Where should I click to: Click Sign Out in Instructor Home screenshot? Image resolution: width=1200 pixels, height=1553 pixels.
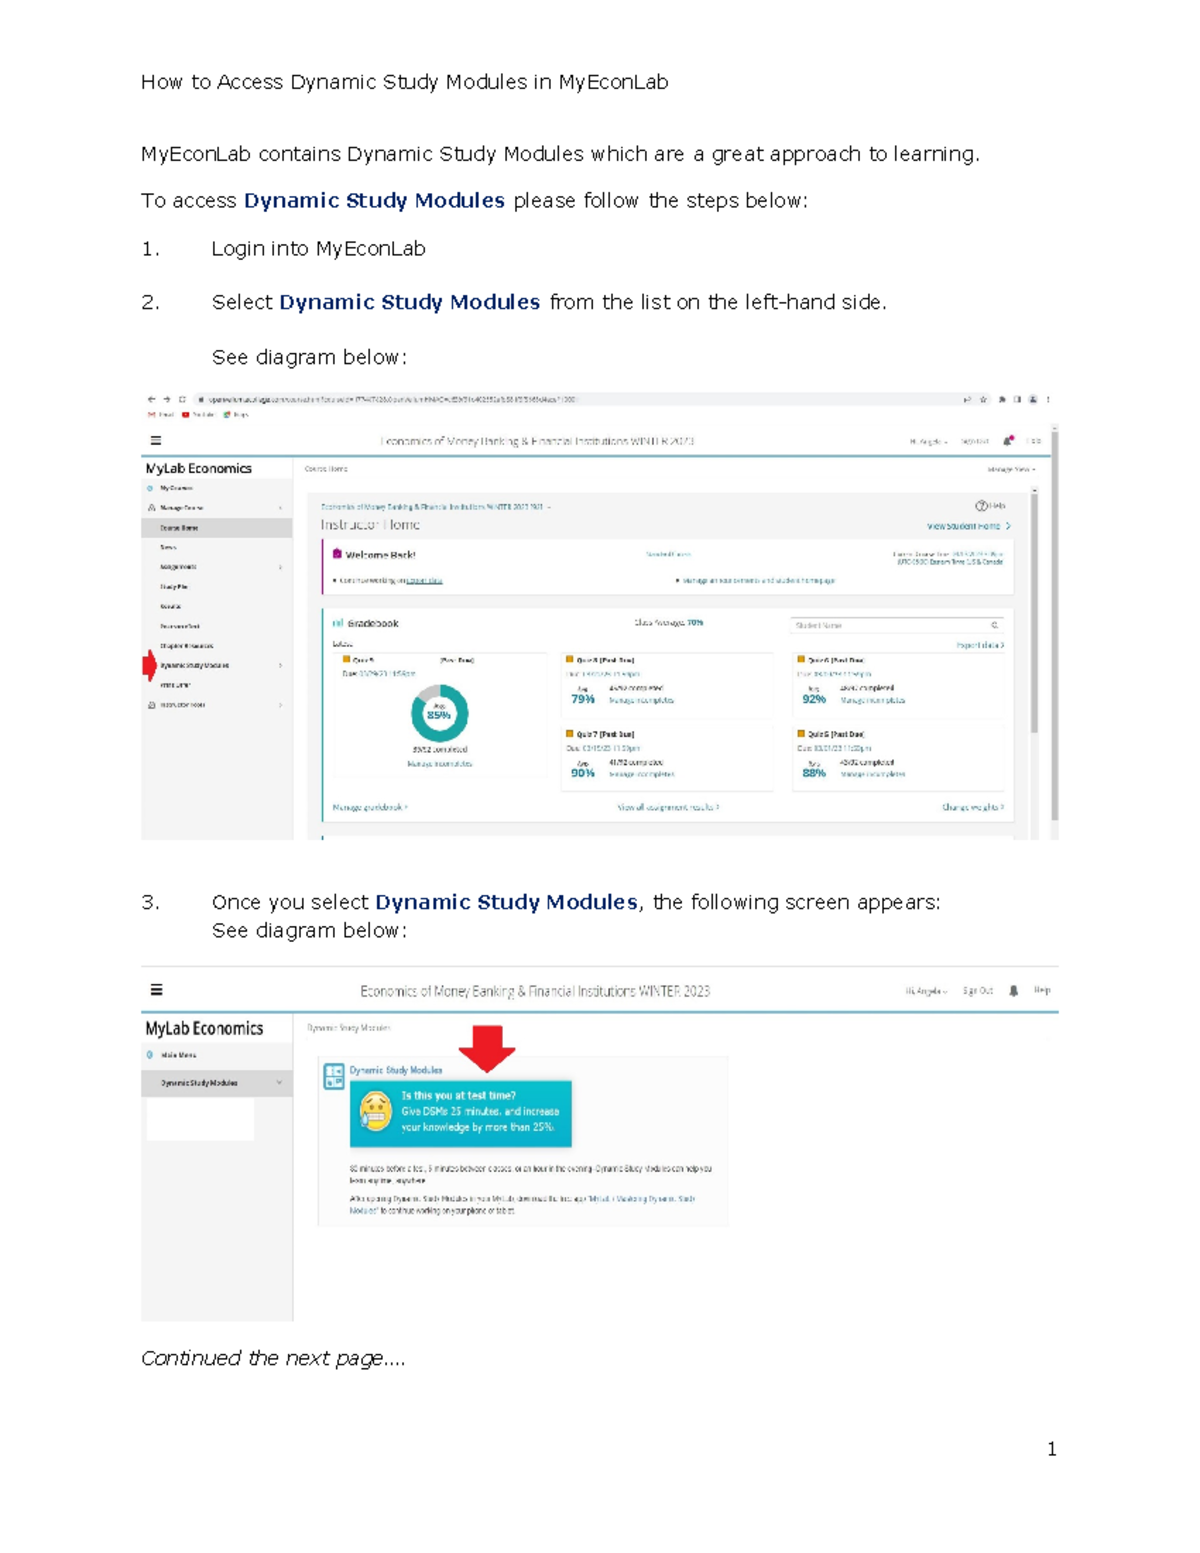pos(975,441)
